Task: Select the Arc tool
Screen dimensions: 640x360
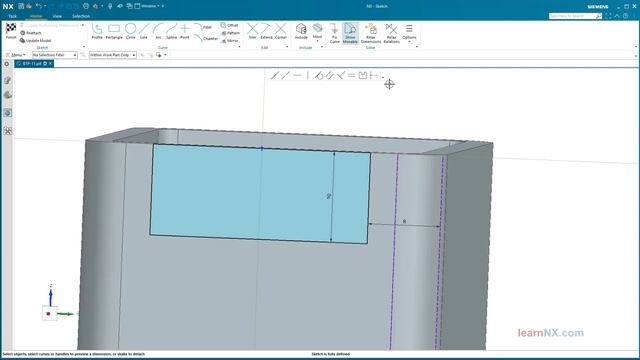Action: (x=158, y=31)
